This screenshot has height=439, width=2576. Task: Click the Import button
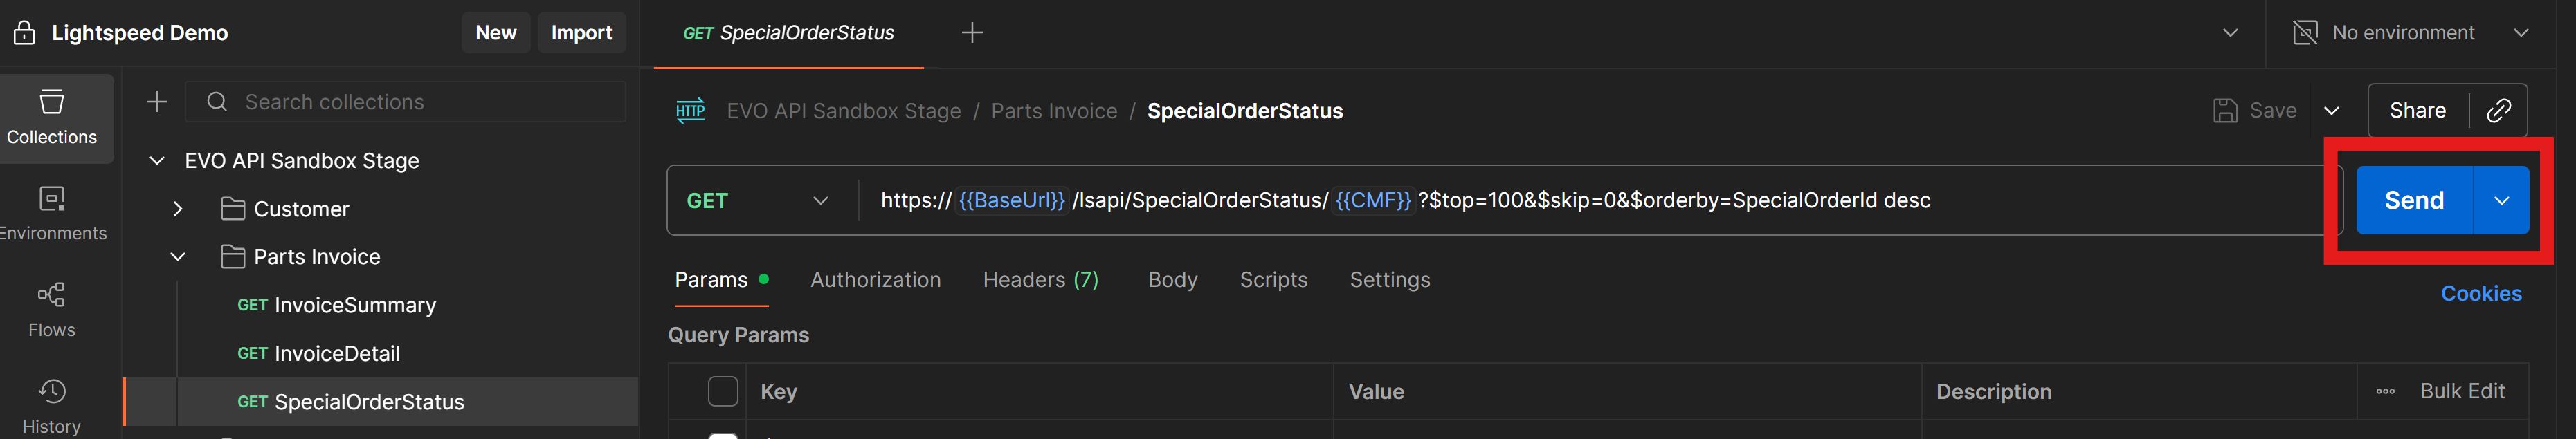pyautogui.click(x=581, y=33)
